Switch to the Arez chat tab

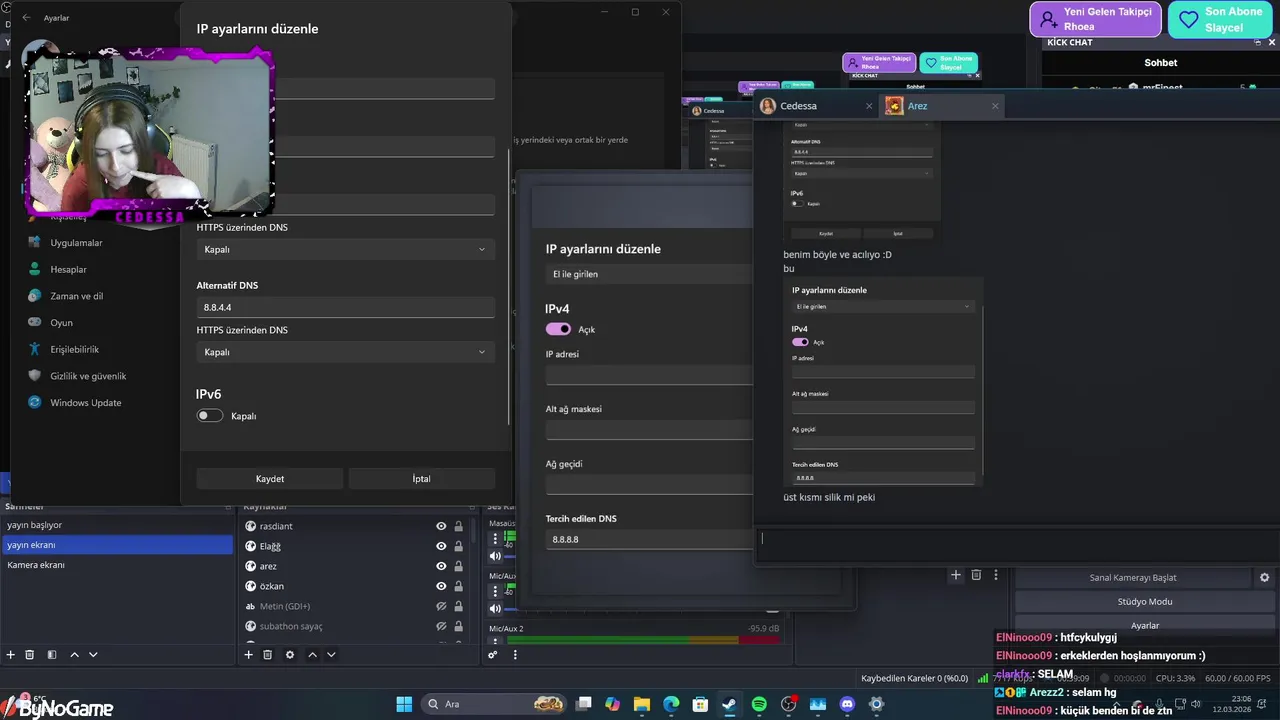click(942, 106)
